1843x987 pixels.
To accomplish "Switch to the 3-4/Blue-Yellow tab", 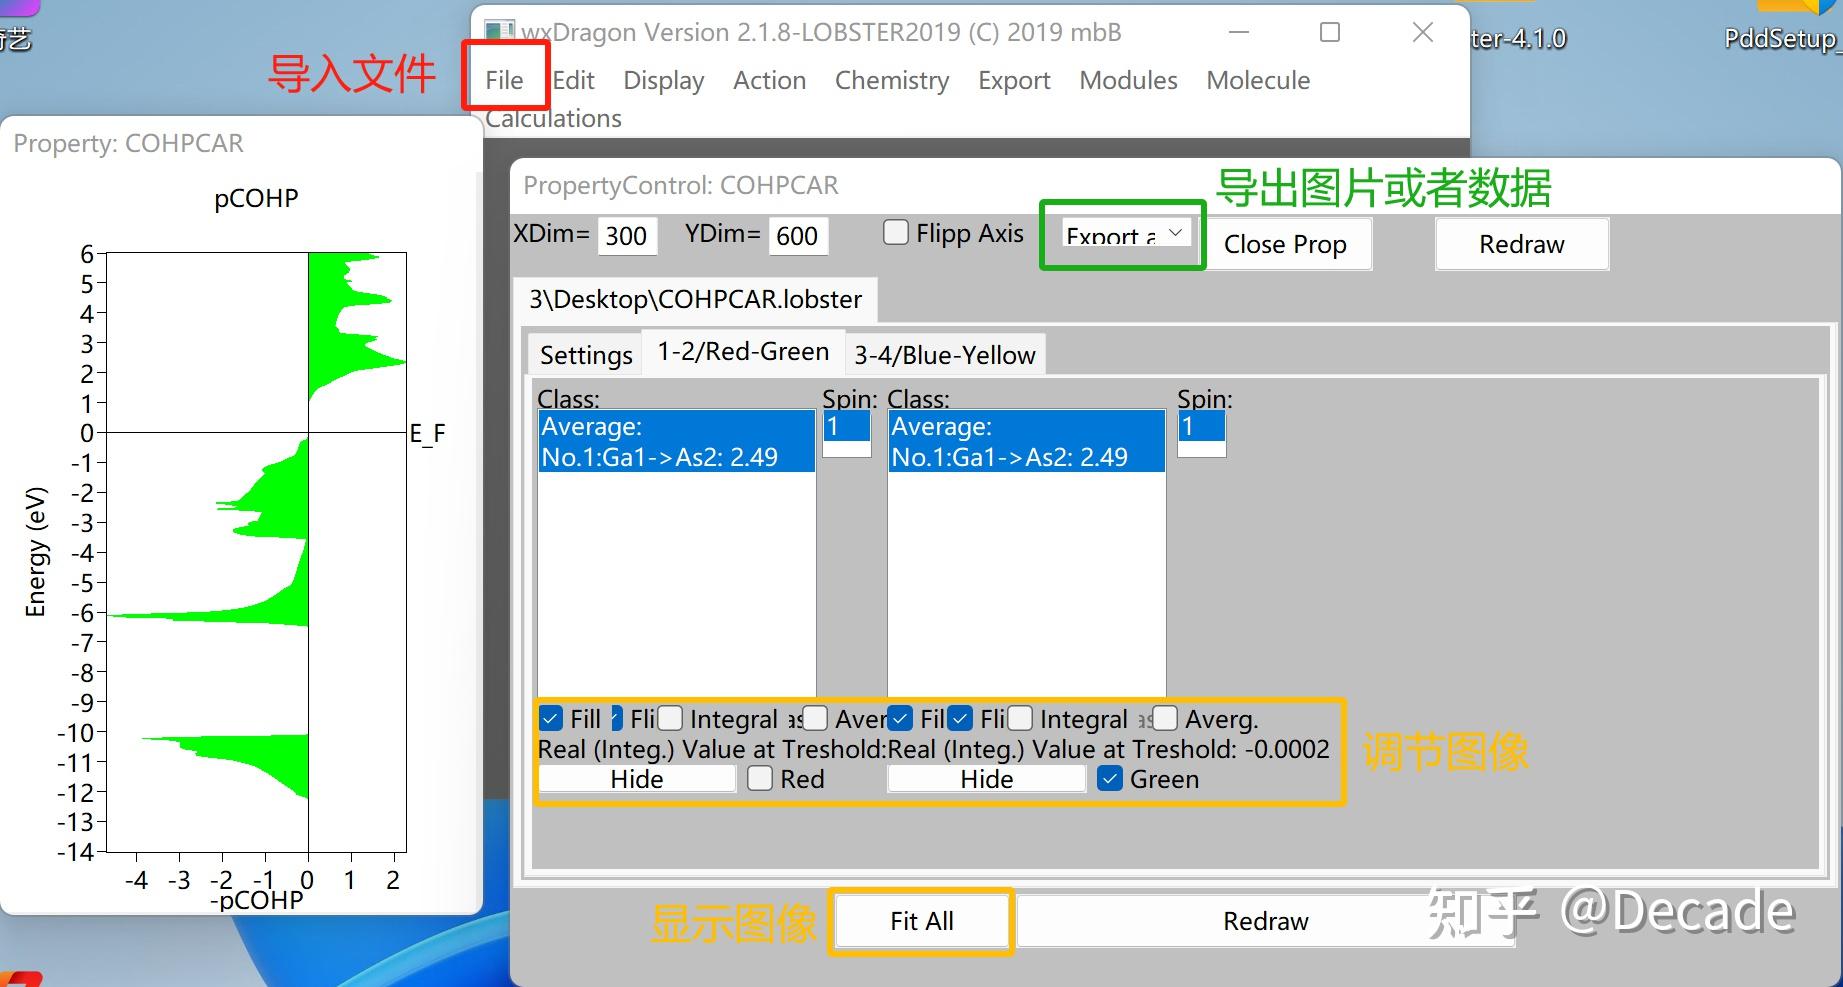I will pos(944,354).
